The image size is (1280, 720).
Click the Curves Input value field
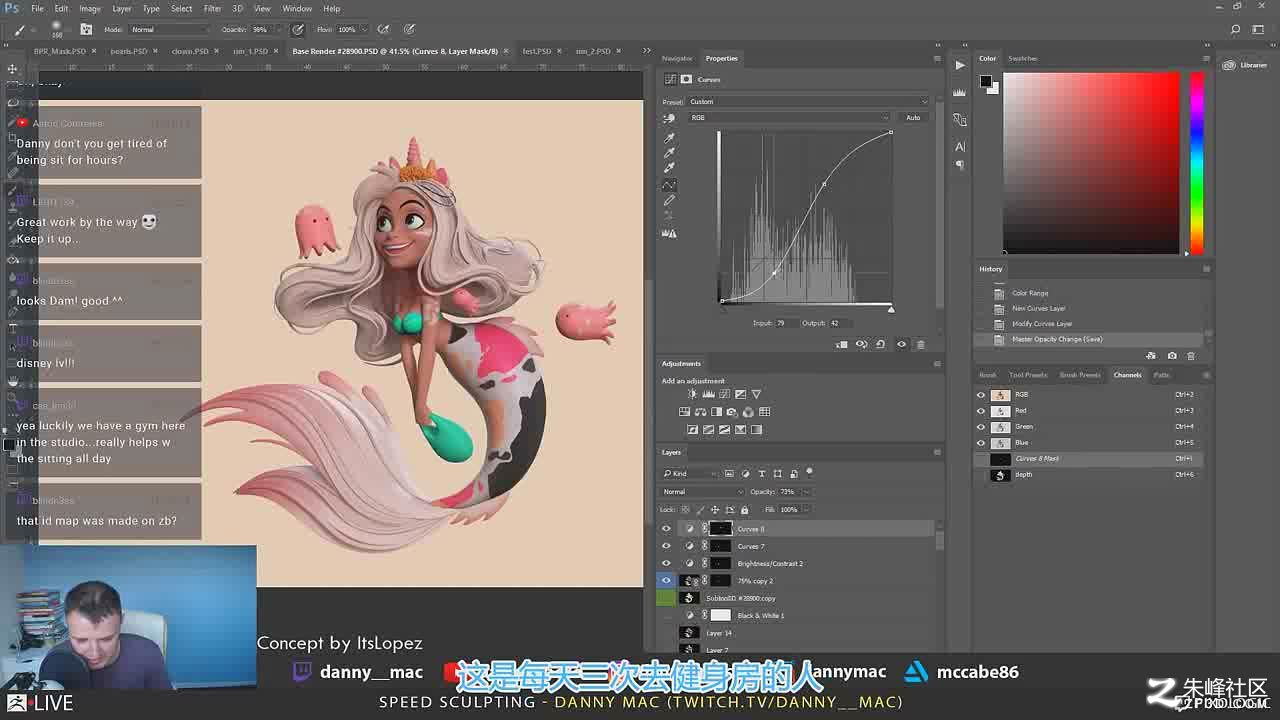(x=786, y=323)
